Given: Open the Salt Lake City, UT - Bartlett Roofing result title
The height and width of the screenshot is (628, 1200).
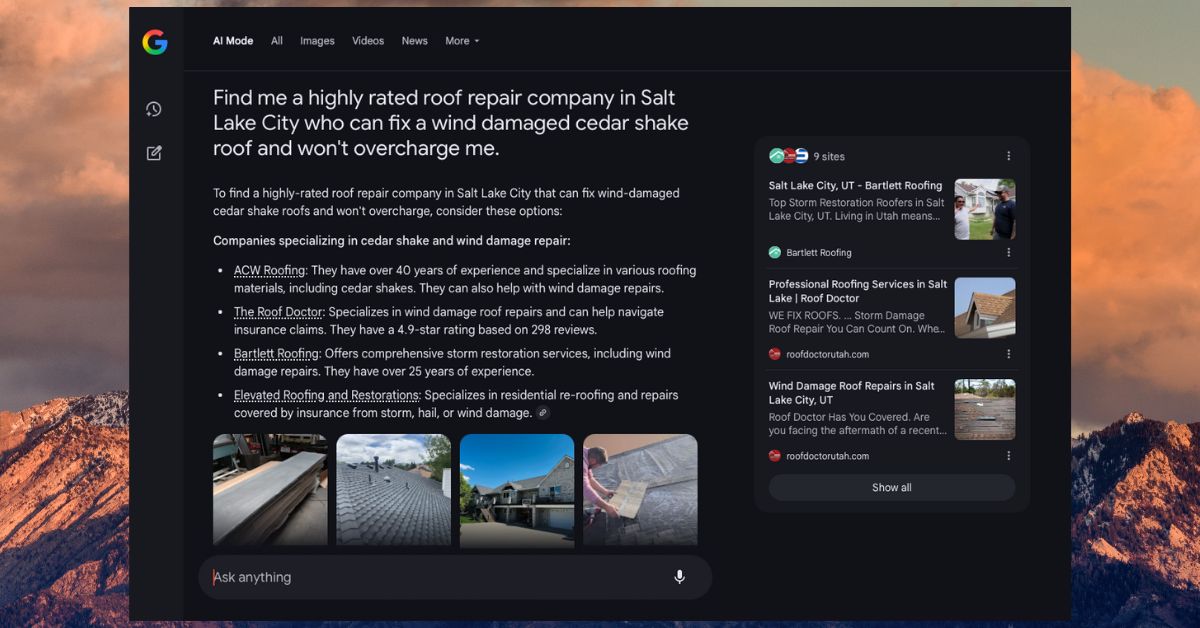Looking at the screenshot, I should click(855, 186).
